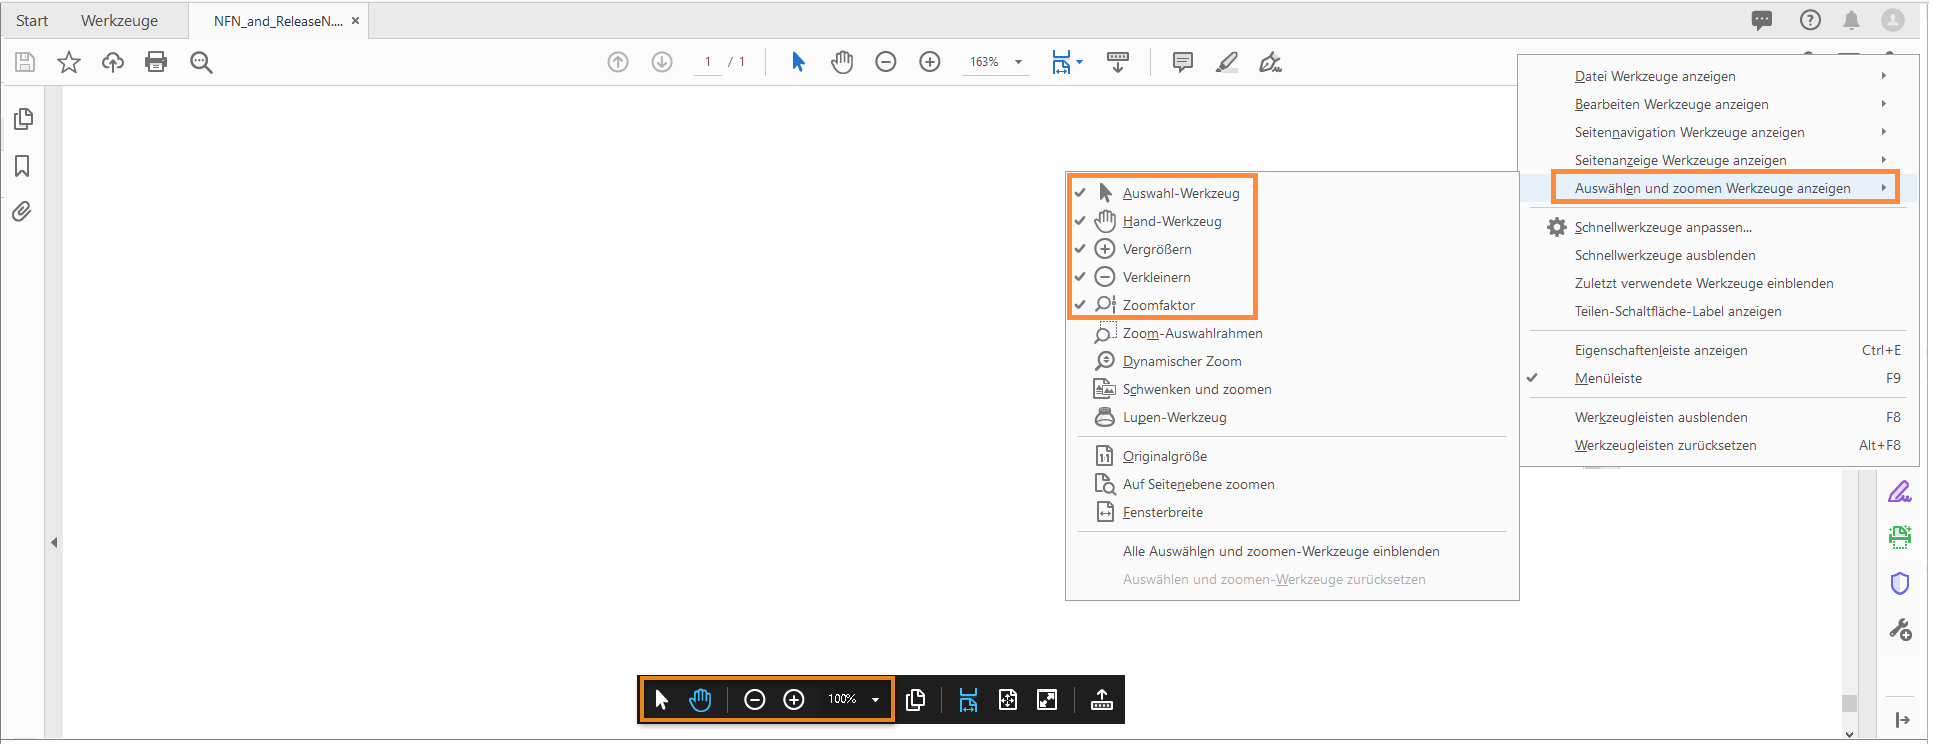The width and height of the screenshot is (1934, 744).
Task: Open the Help question mark icon
Action: (1810, 20)
